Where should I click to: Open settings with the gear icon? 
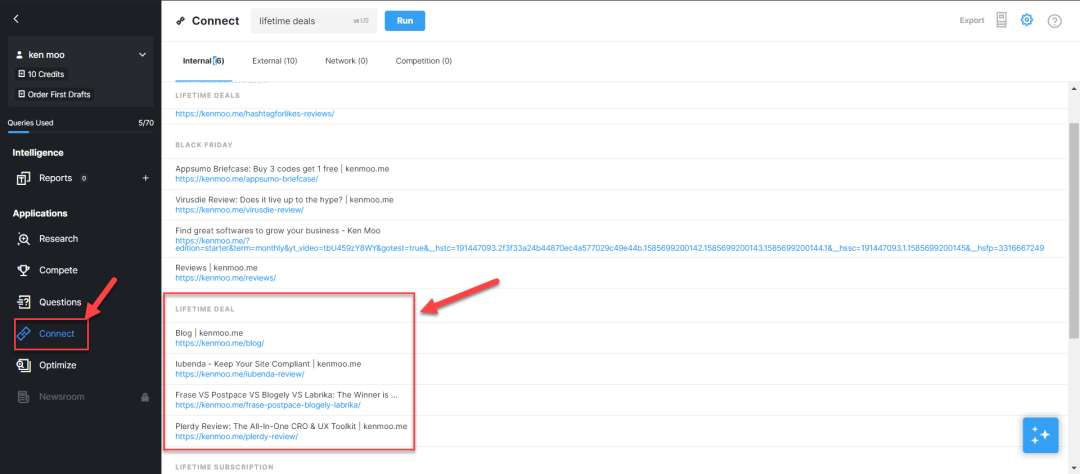[x=1026, y=20]
